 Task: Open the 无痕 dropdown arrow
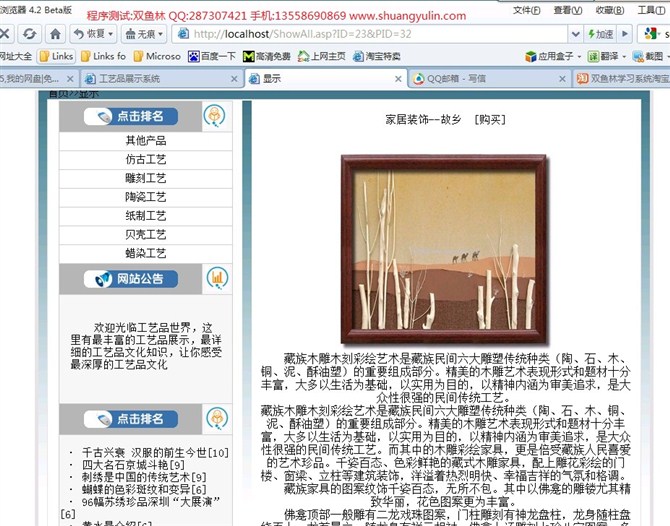click(161, 34)
